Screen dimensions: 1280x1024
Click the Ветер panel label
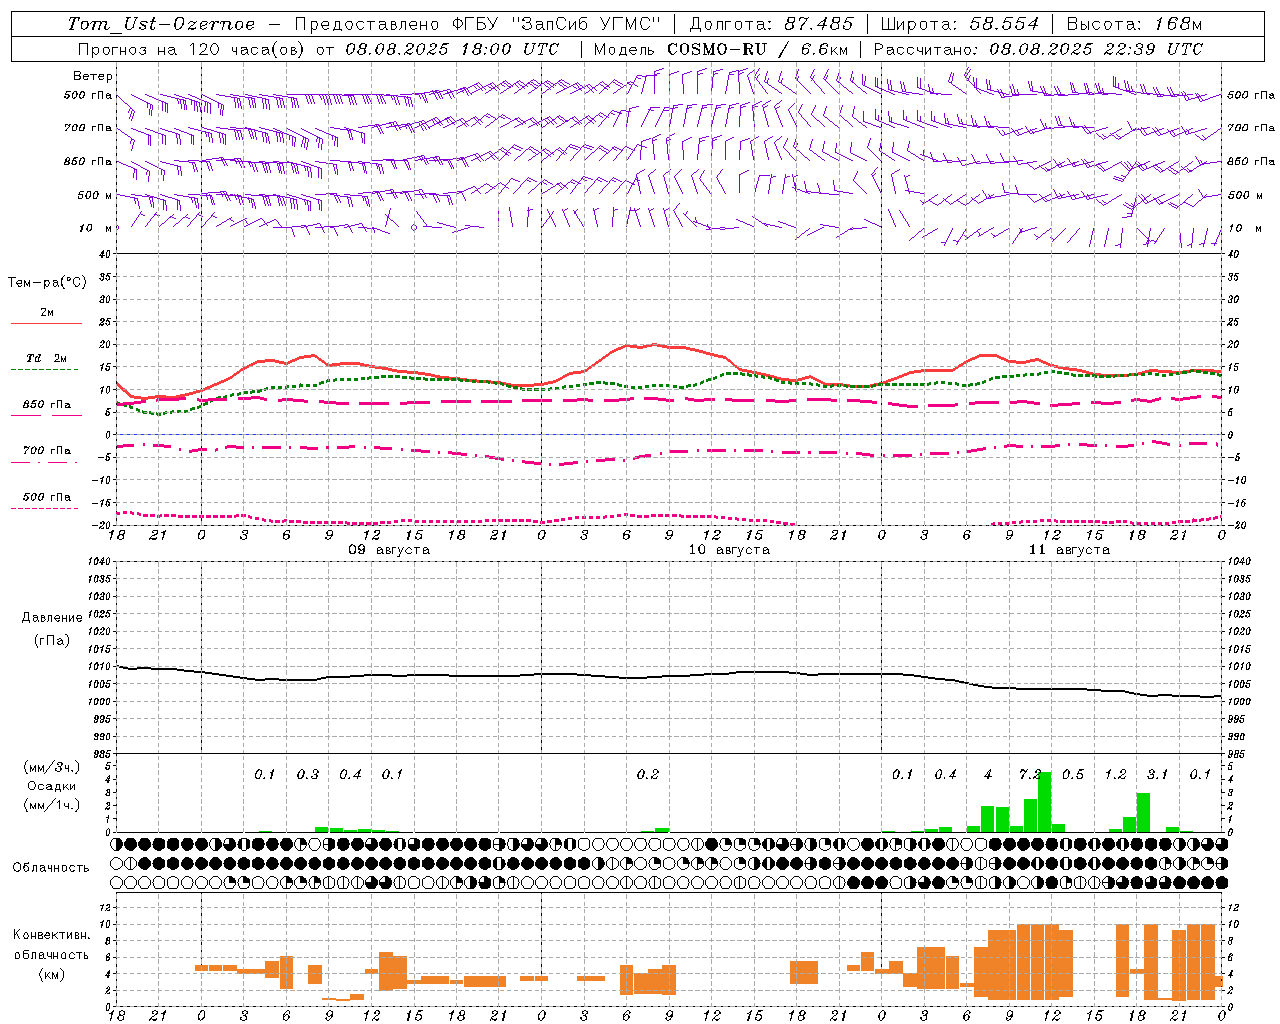click(x=93, y=76)
